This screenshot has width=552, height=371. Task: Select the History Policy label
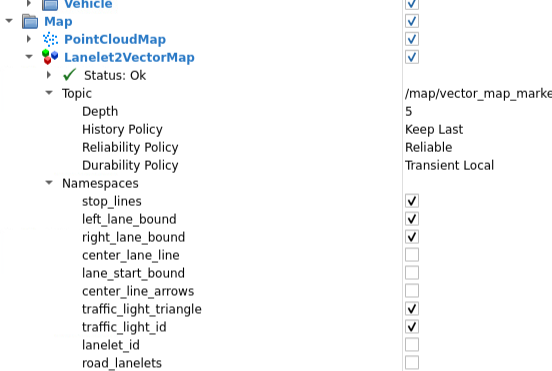coord(122,130)
